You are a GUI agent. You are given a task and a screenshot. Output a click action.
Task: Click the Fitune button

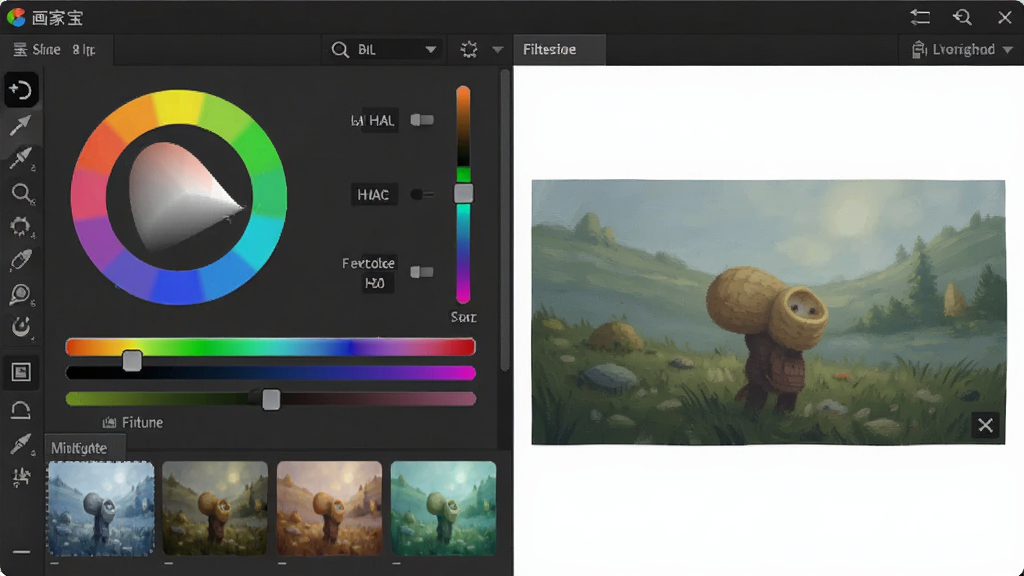(x=133, y=423)
